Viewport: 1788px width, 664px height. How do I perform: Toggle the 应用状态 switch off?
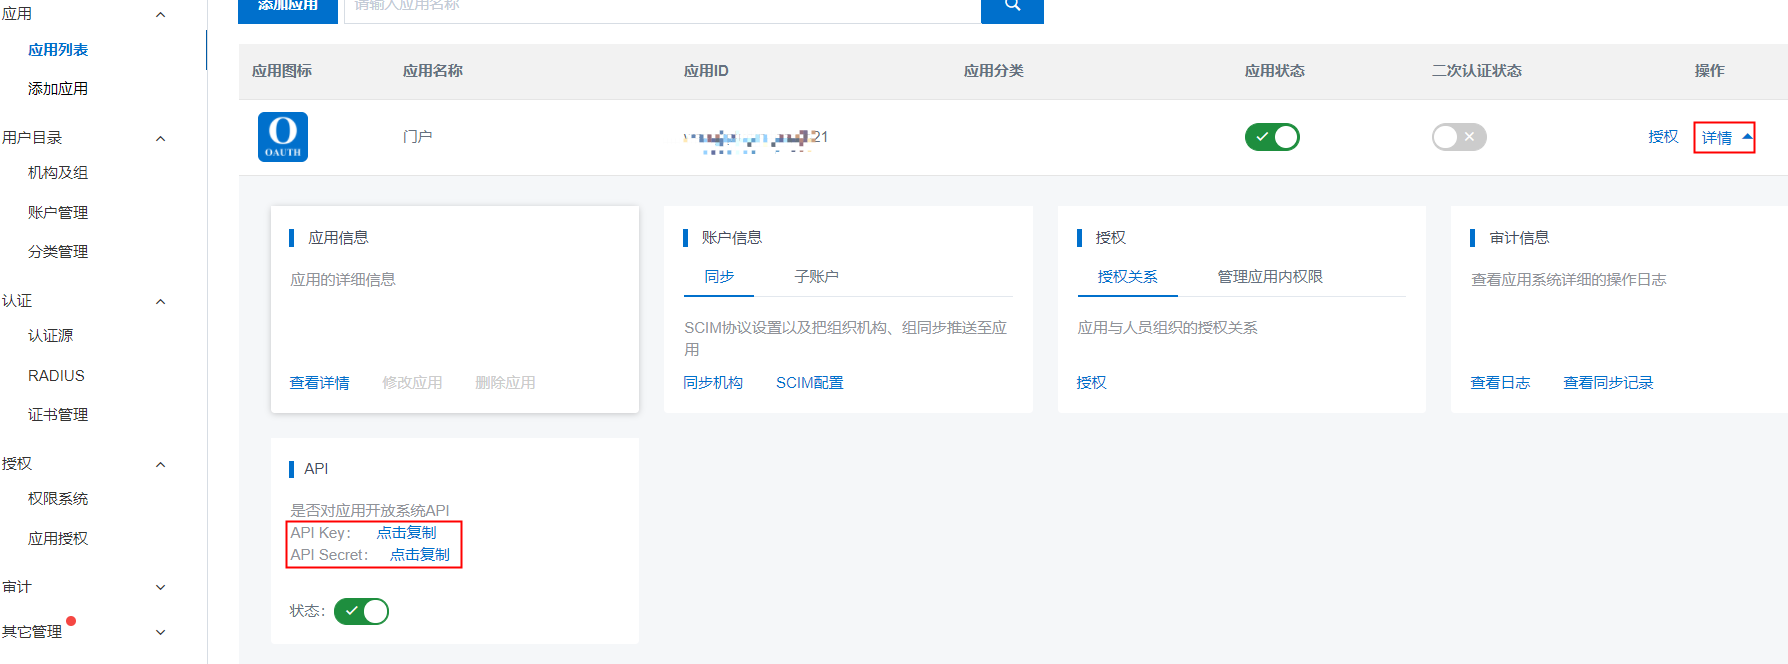point(1272,137)
